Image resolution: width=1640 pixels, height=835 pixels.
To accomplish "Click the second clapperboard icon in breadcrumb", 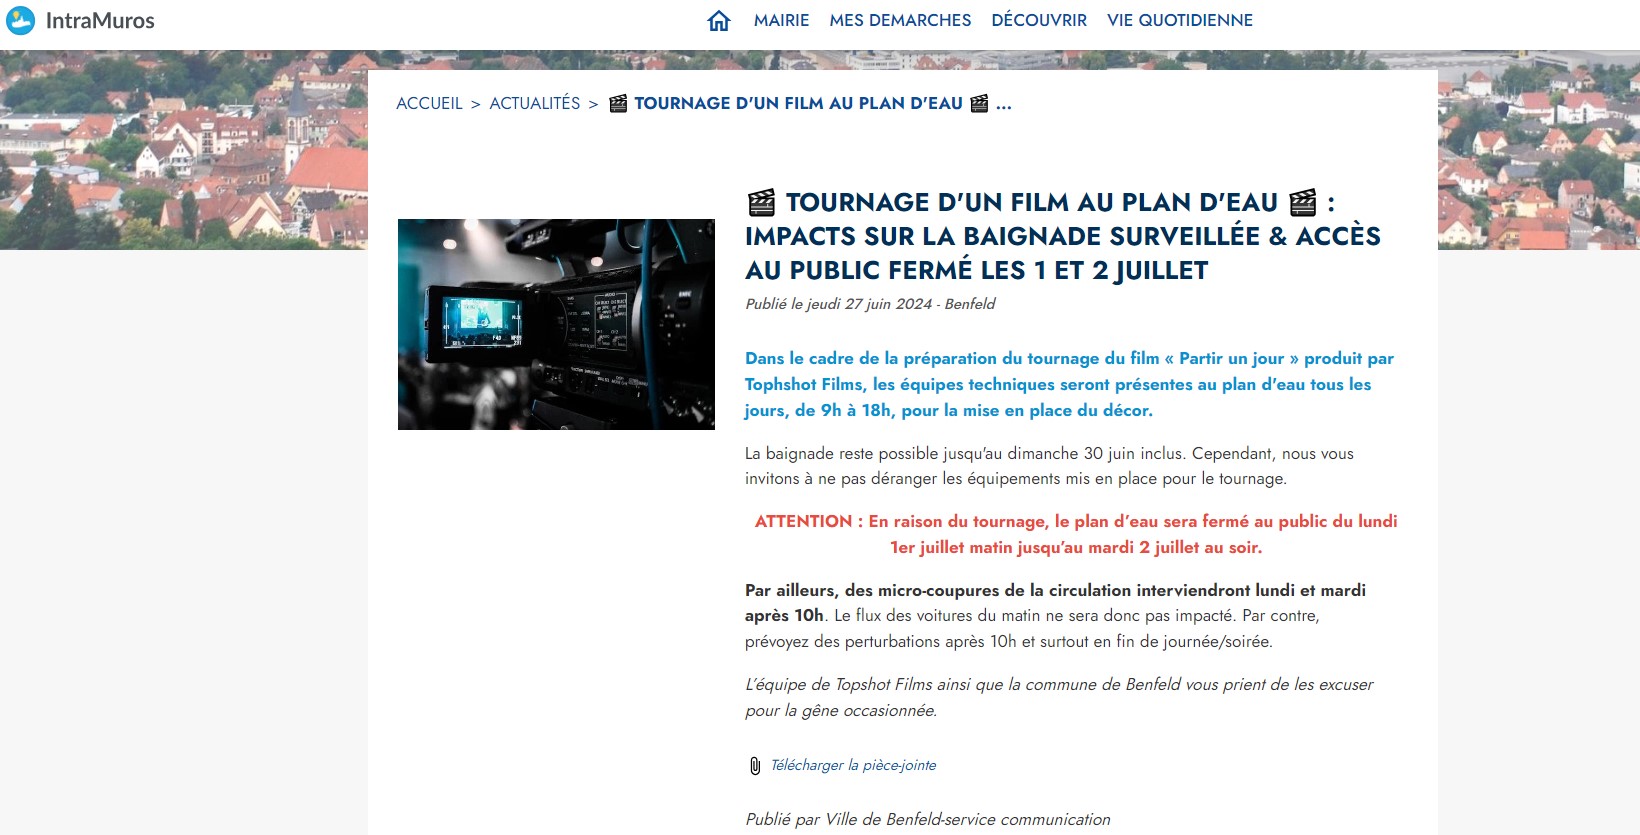I will click(979, 104).
